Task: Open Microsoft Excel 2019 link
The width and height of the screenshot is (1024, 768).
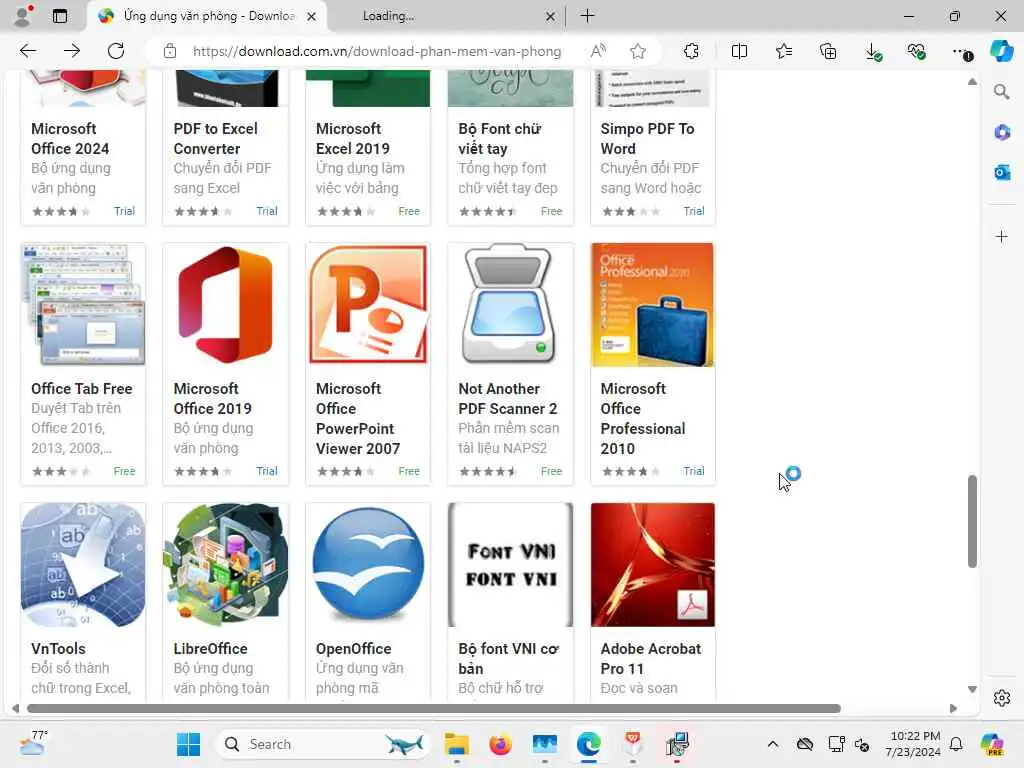Action: pos(353,138)
